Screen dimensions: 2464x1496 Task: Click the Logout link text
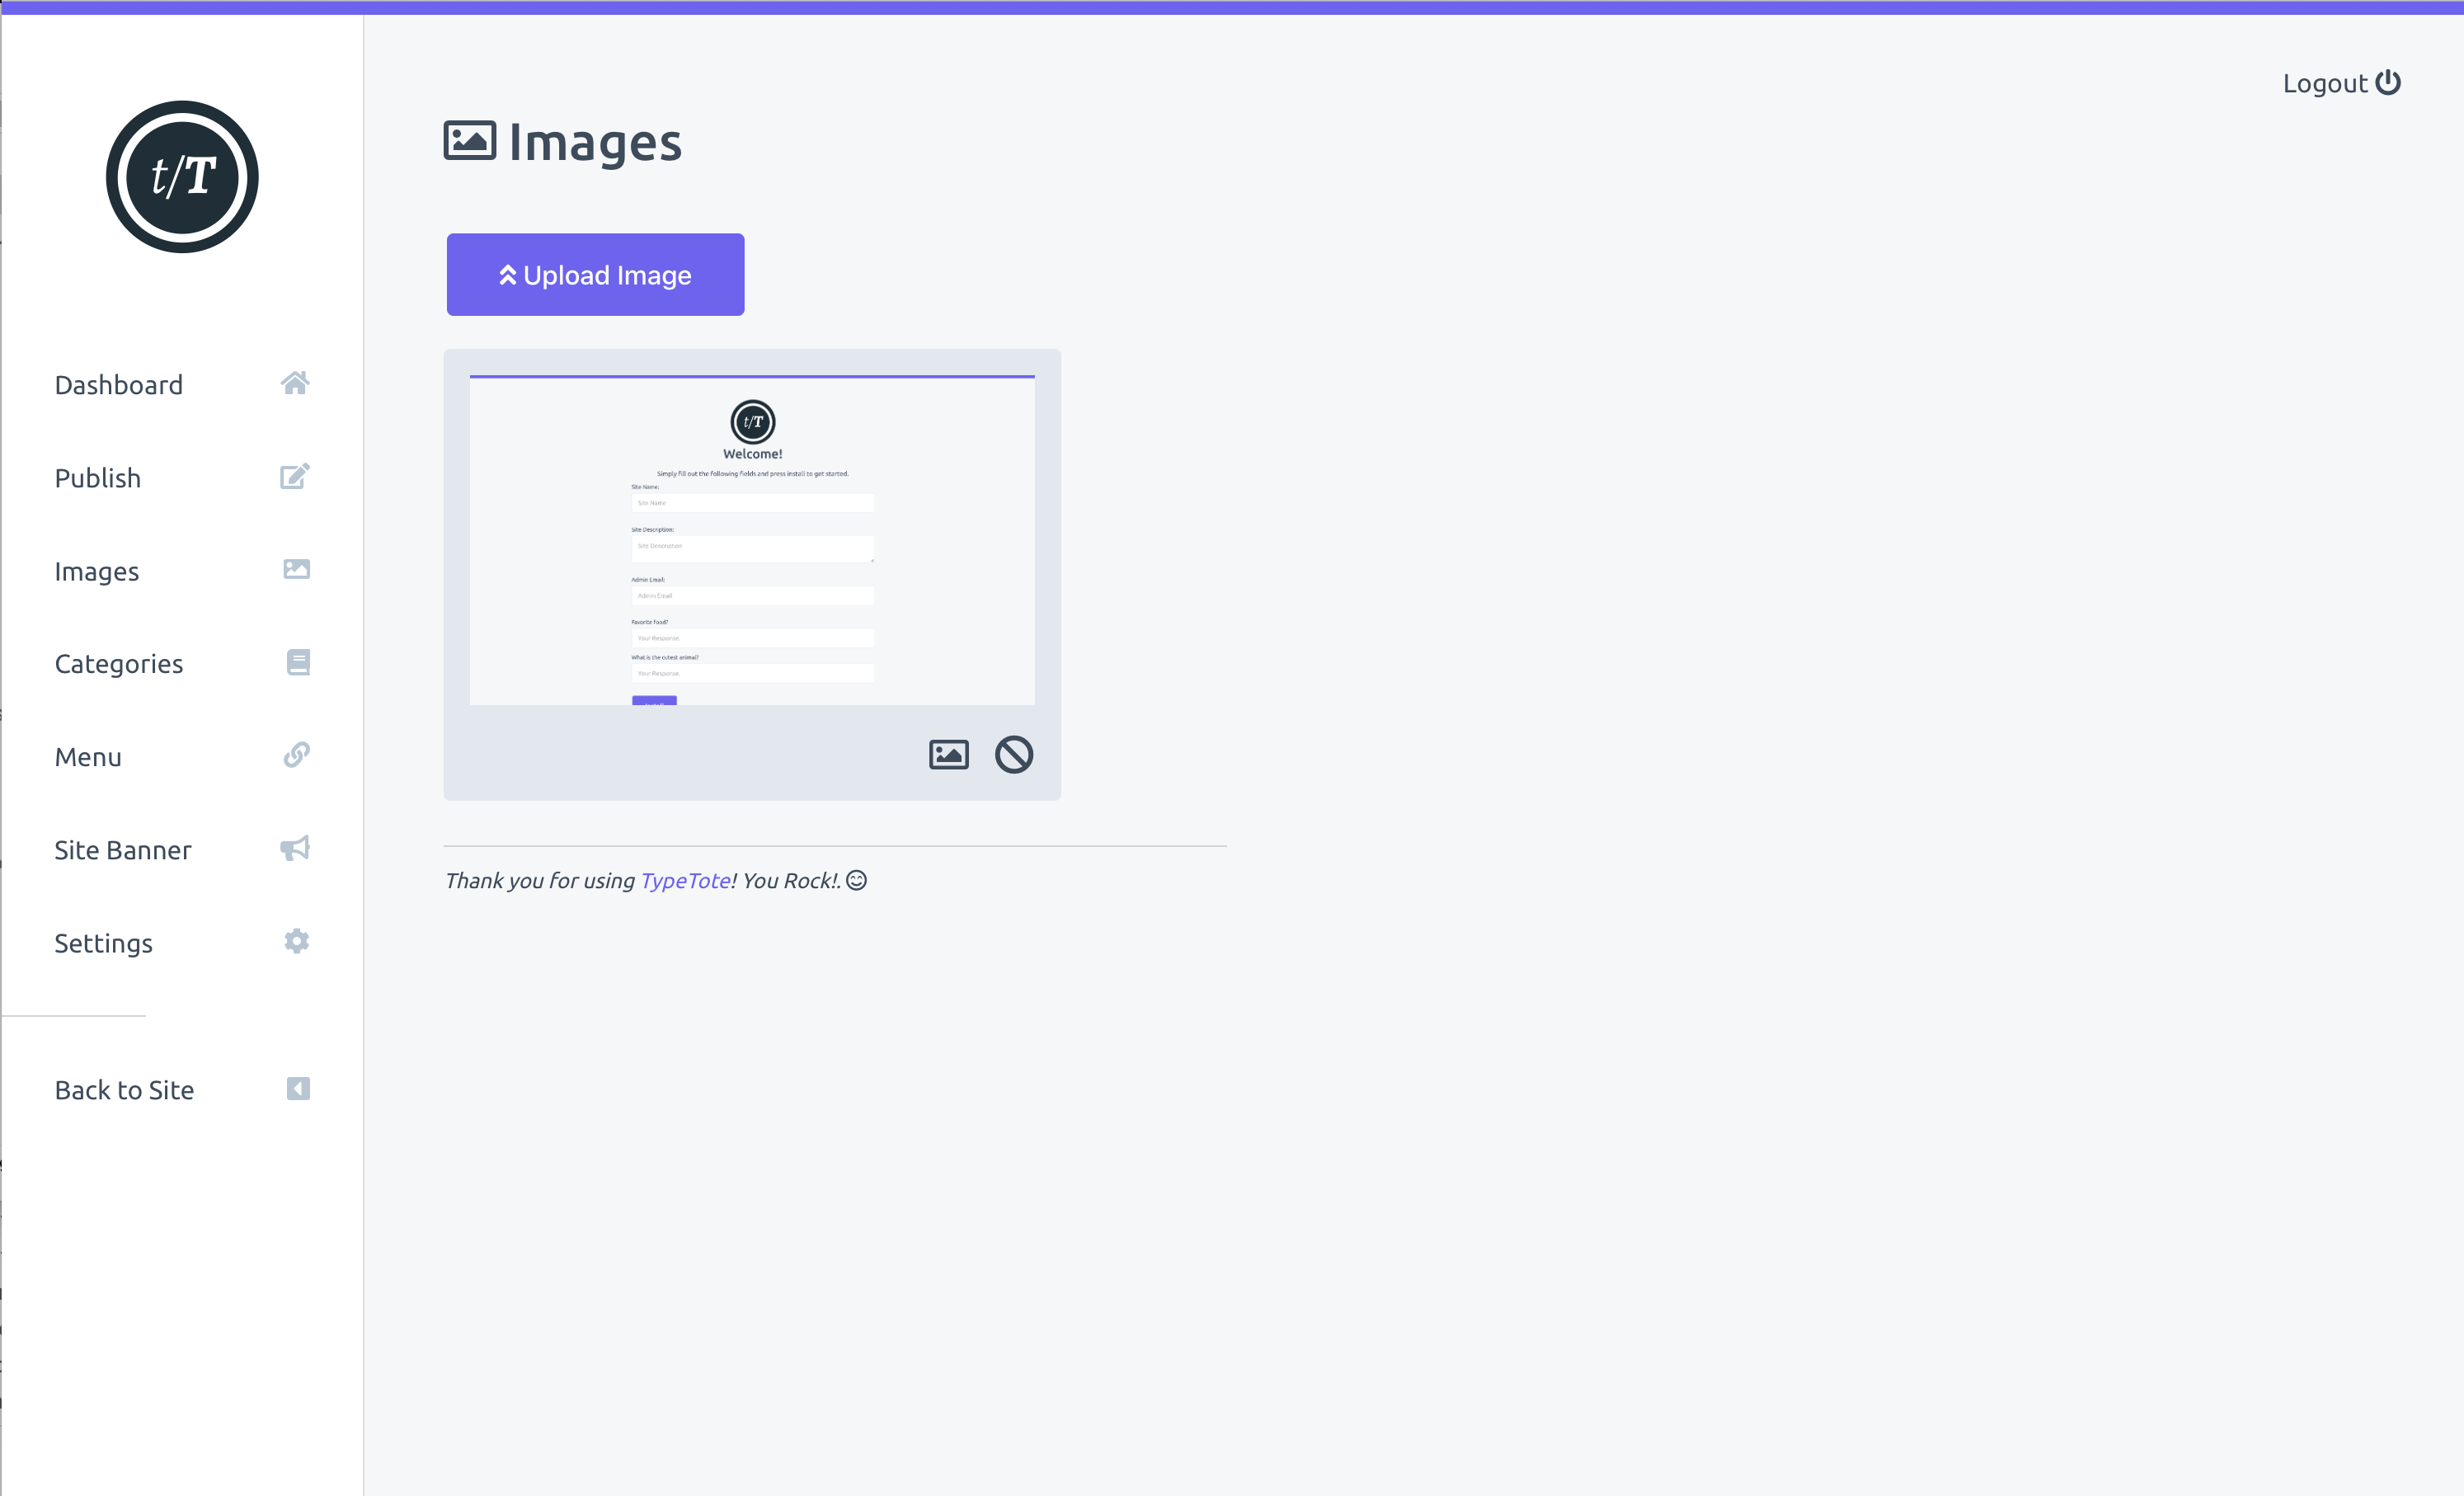coord(2324,83)
